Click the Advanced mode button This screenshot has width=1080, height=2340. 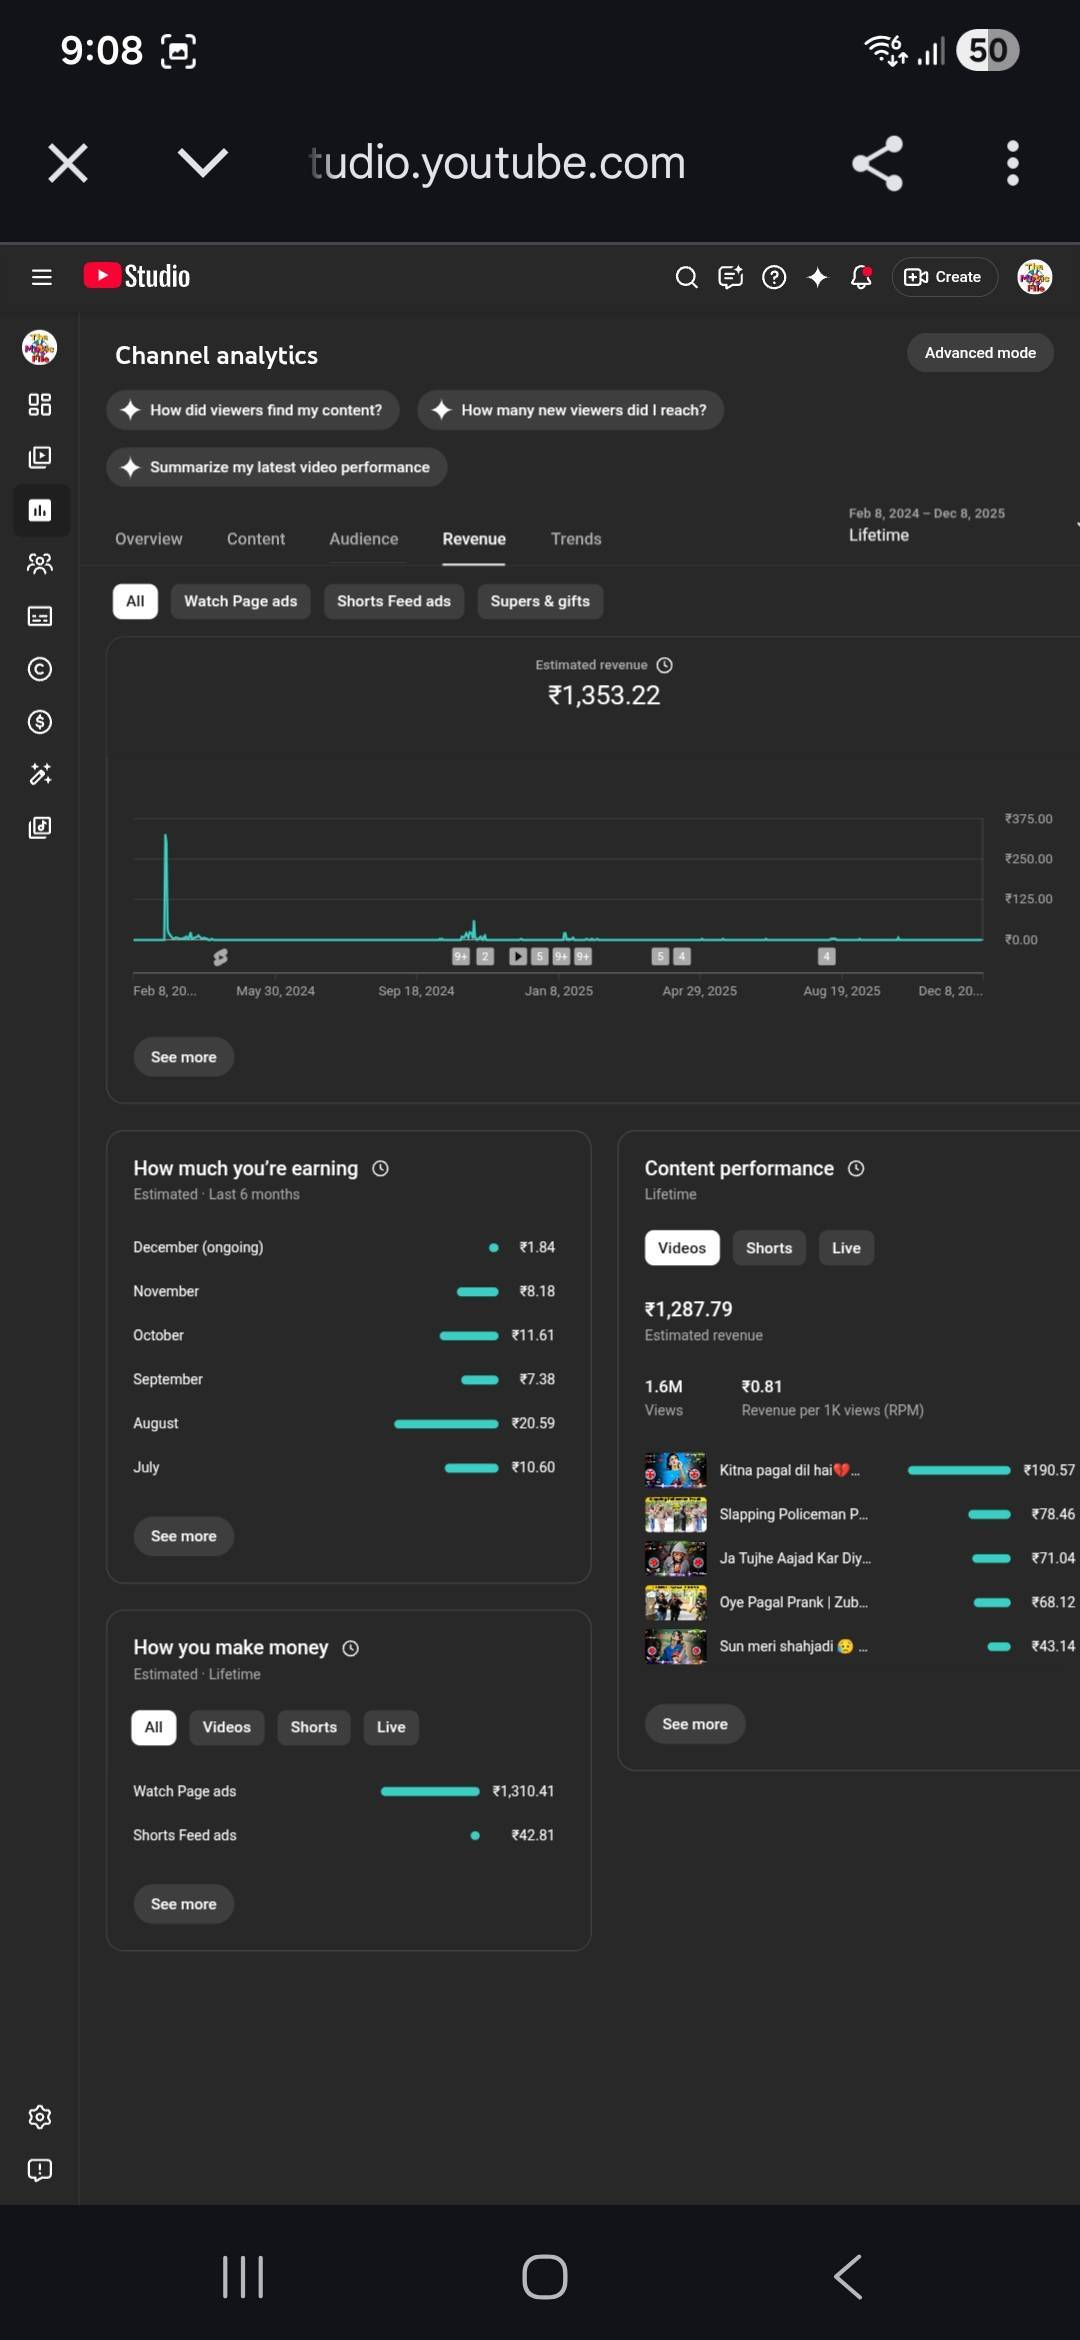[979, 353]
